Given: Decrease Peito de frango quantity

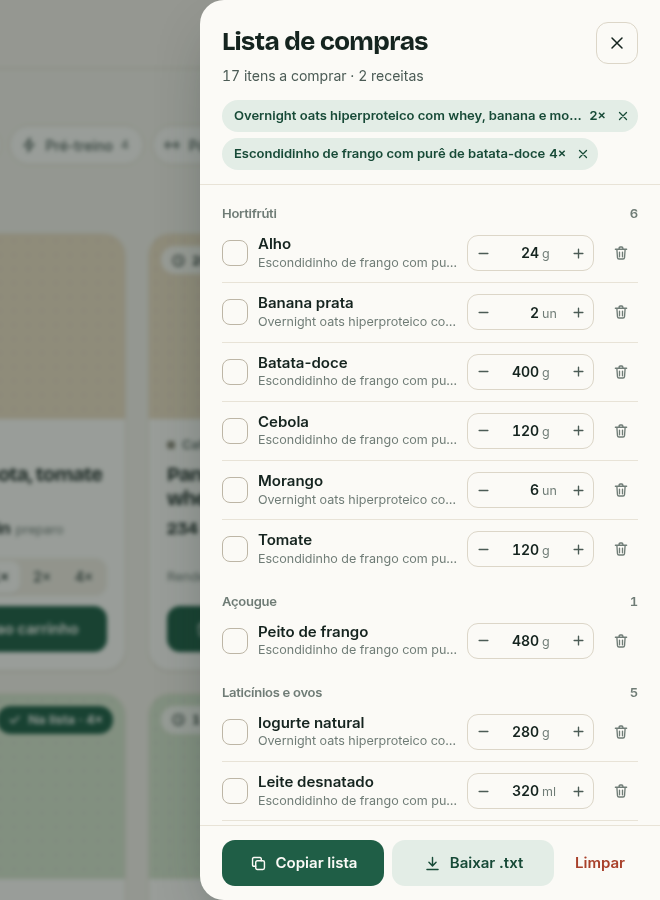Looking at the screenshot, I should coord(483,641).
